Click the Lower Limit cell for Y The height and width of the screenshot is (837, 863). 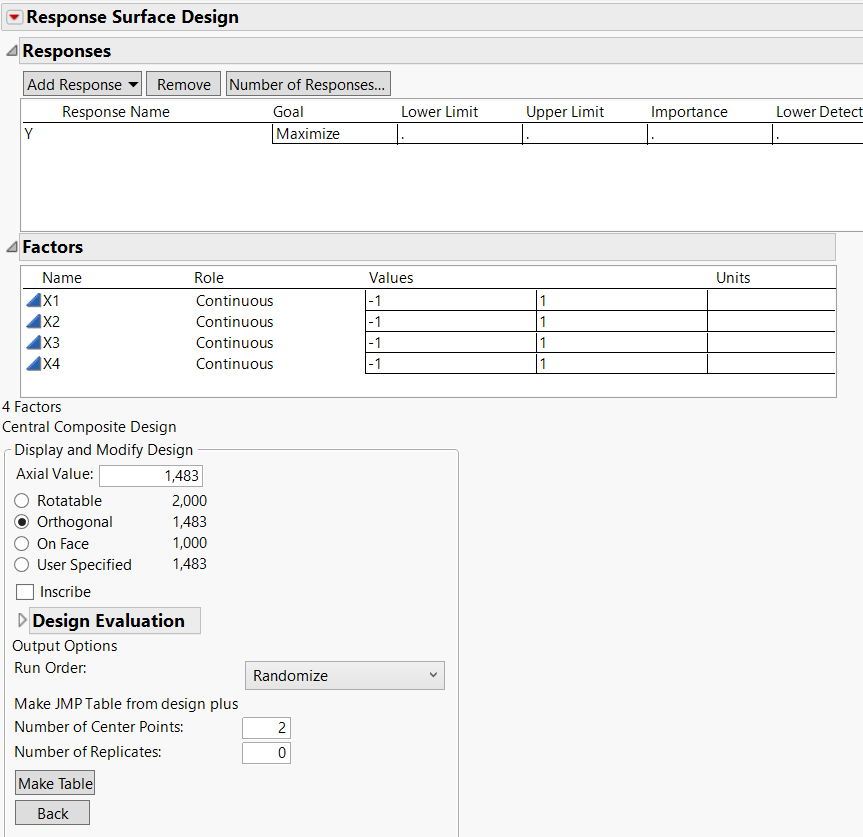[x=460, y=134]
